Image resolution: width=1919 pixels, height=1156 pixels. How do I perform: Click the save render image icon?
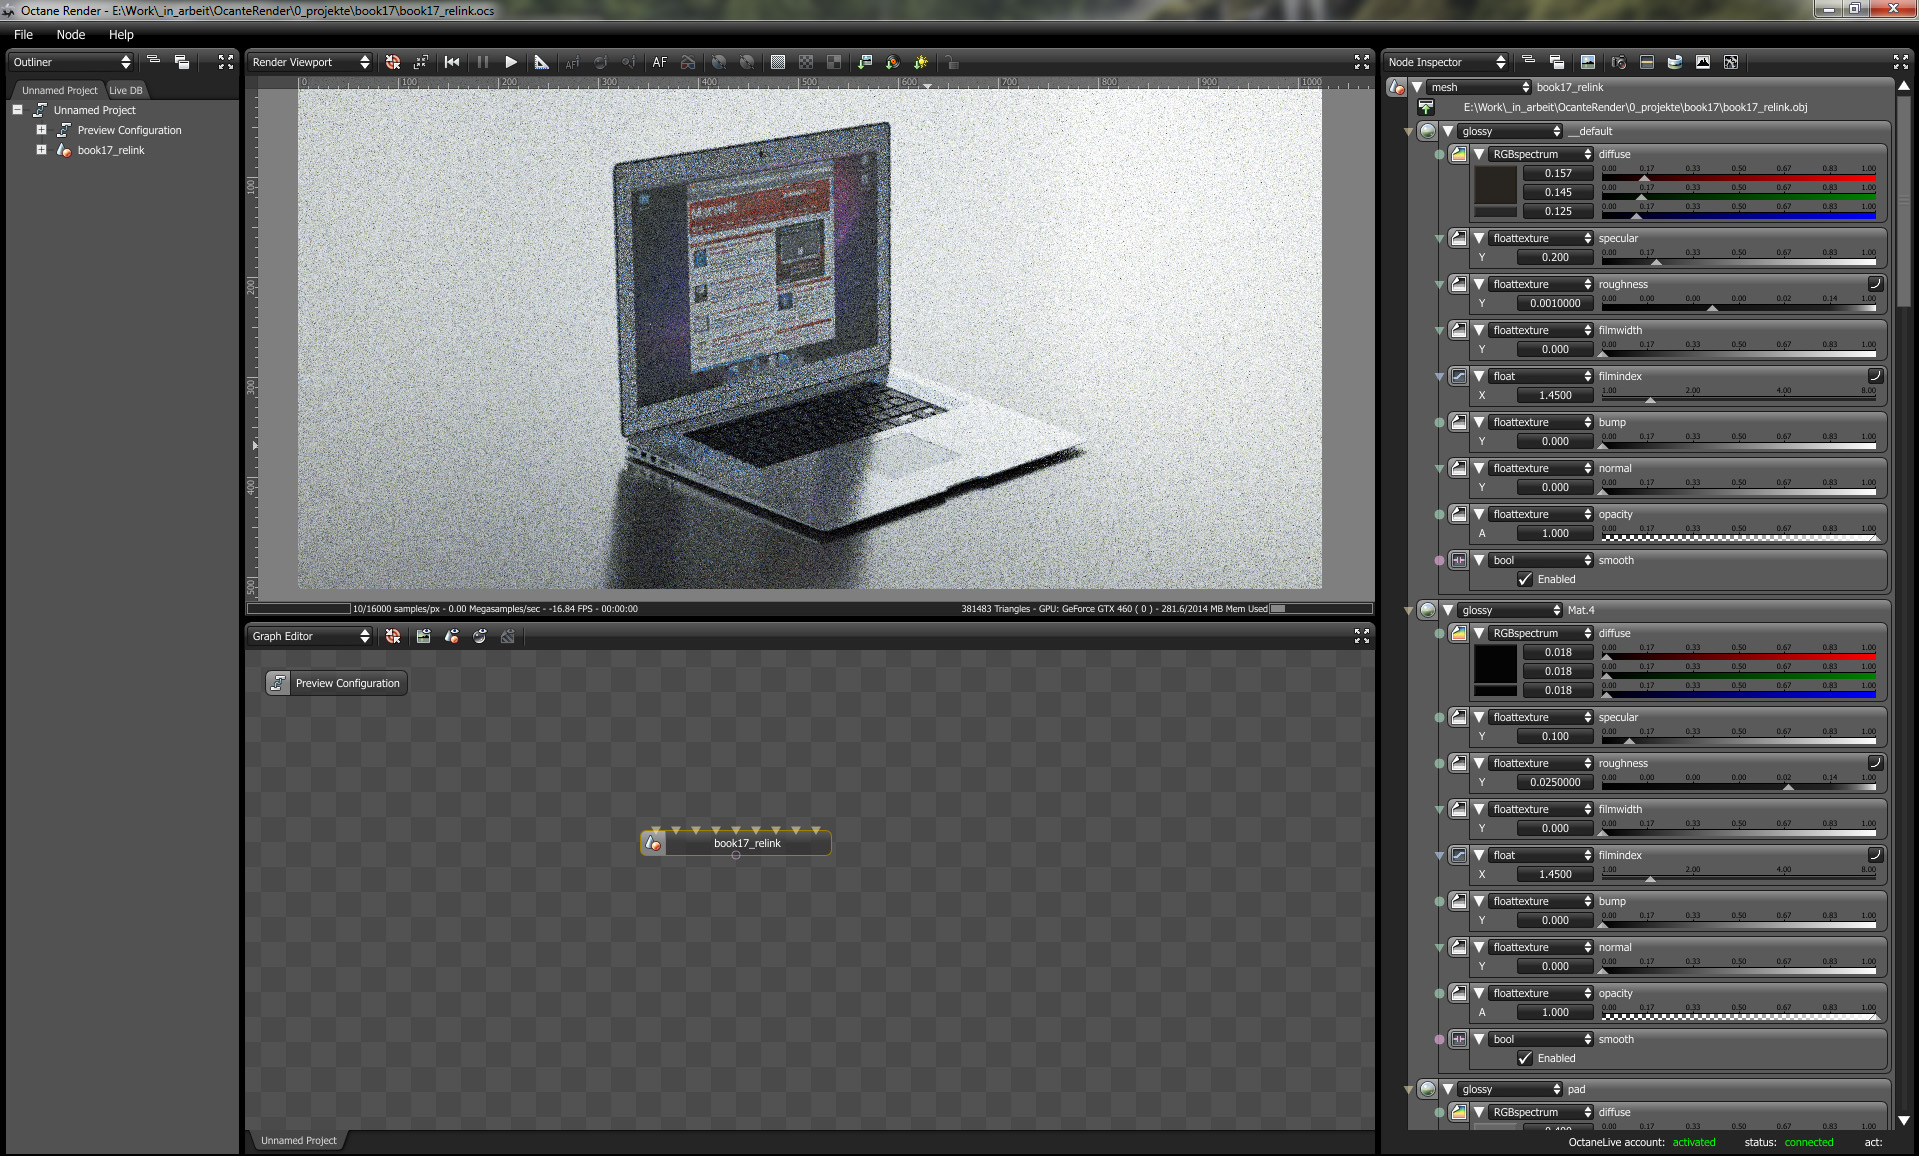click(x=865, y=62)
